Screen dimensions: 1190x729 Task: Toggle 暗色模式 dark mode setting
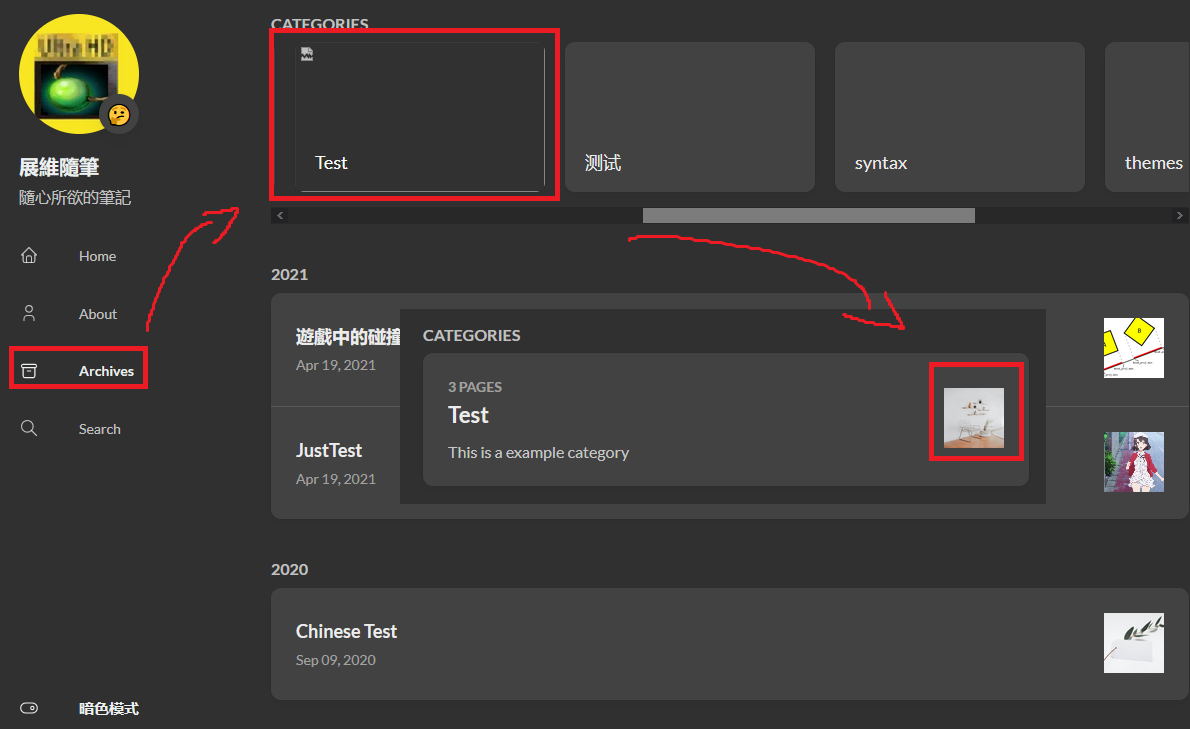pos(108,708)
